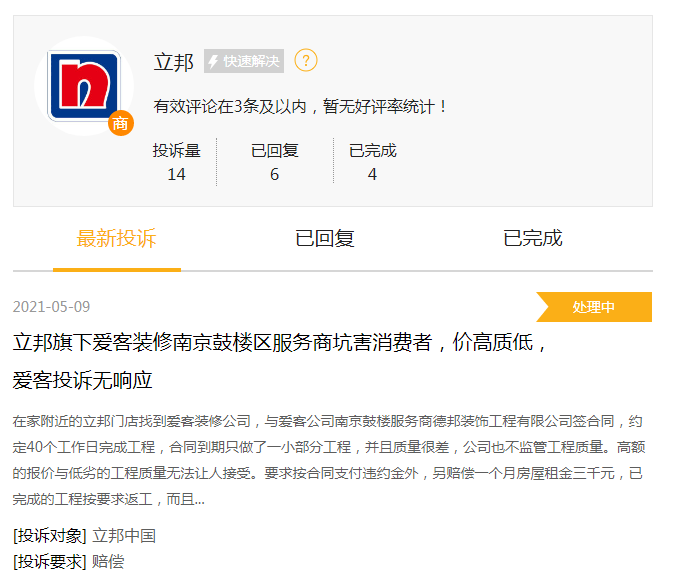Viewport: 674px width, 587px height.
Task: Open the complaint summary starting 在家附近的立邦门店
Action: (329, 460)
